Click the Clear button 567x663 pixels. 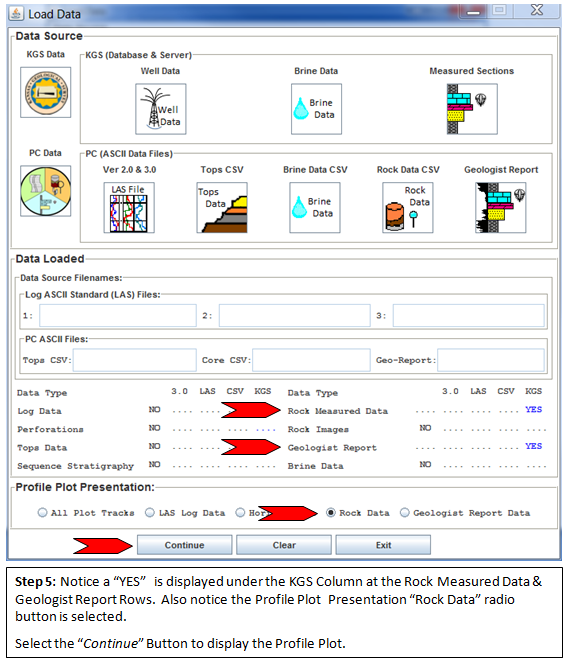[x=284, y=545]
